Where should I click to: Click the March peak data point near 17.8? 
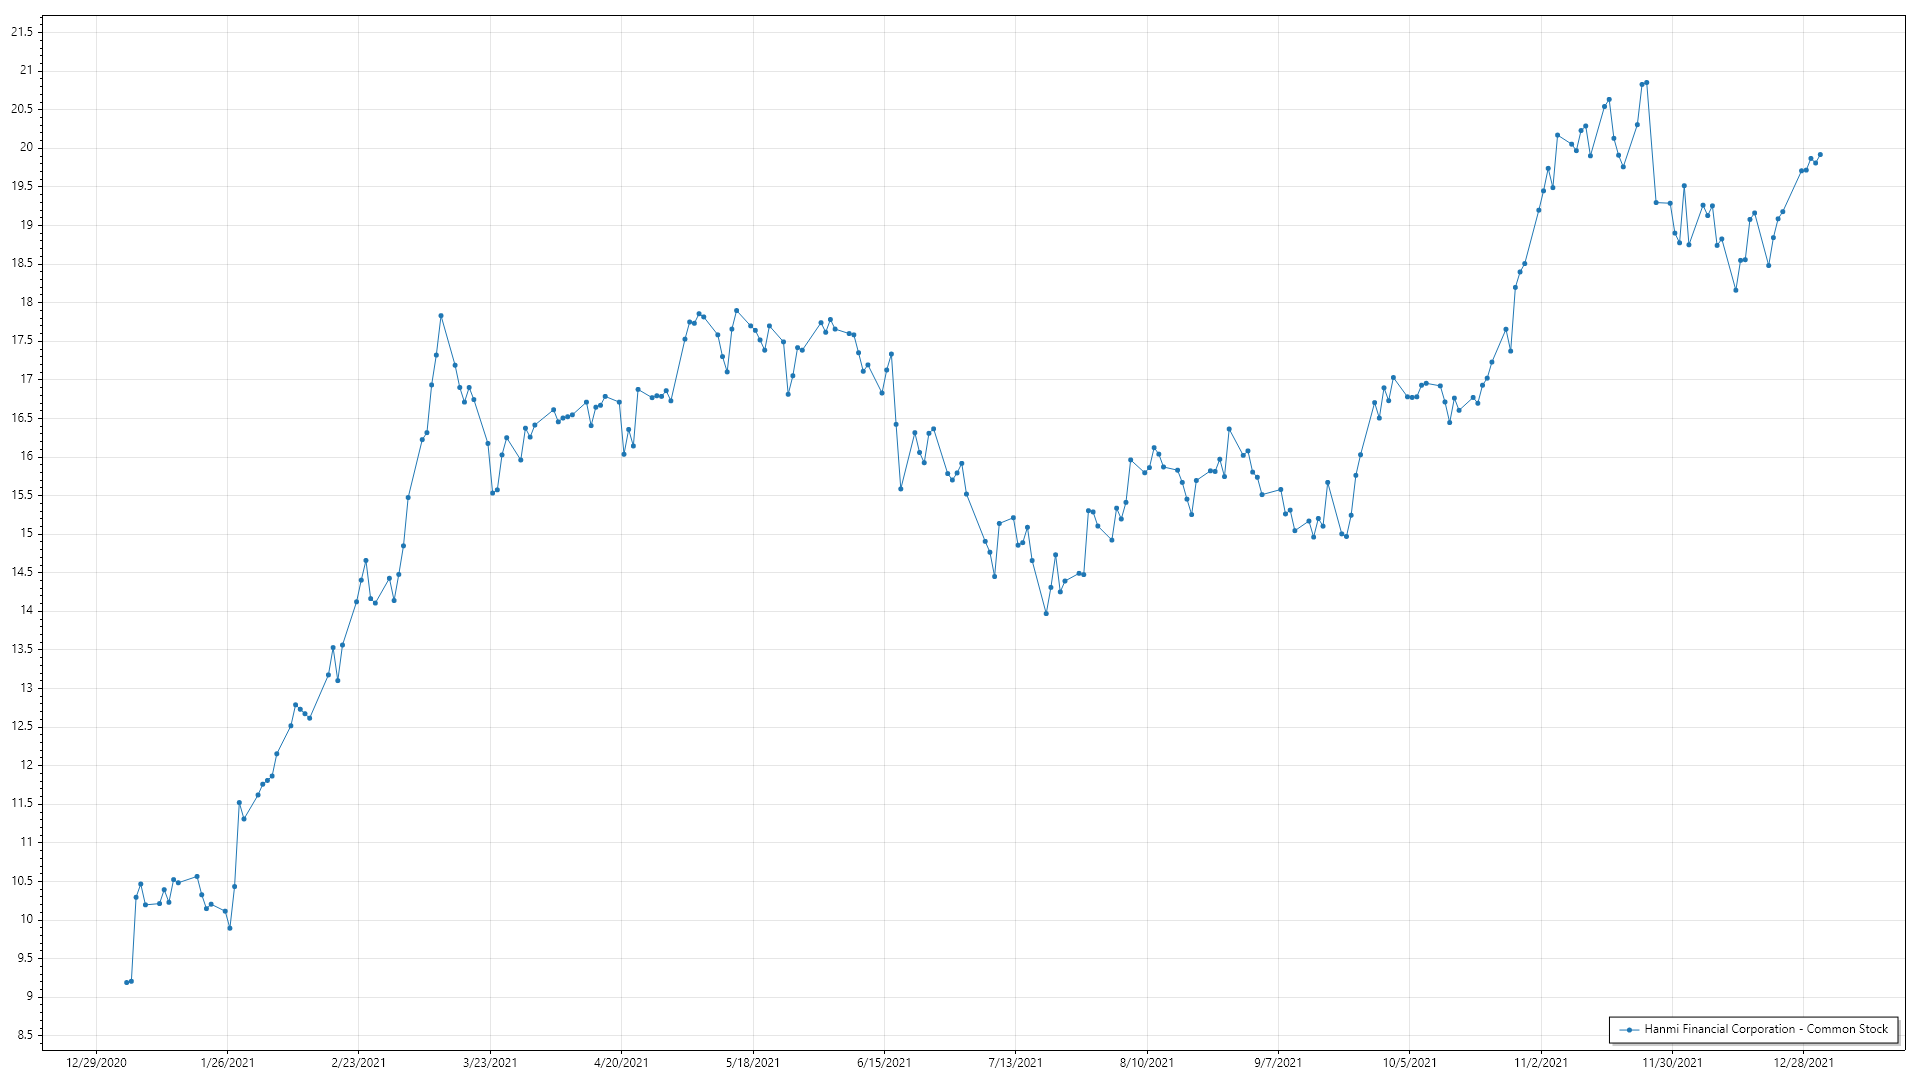[x=441, y=316]
